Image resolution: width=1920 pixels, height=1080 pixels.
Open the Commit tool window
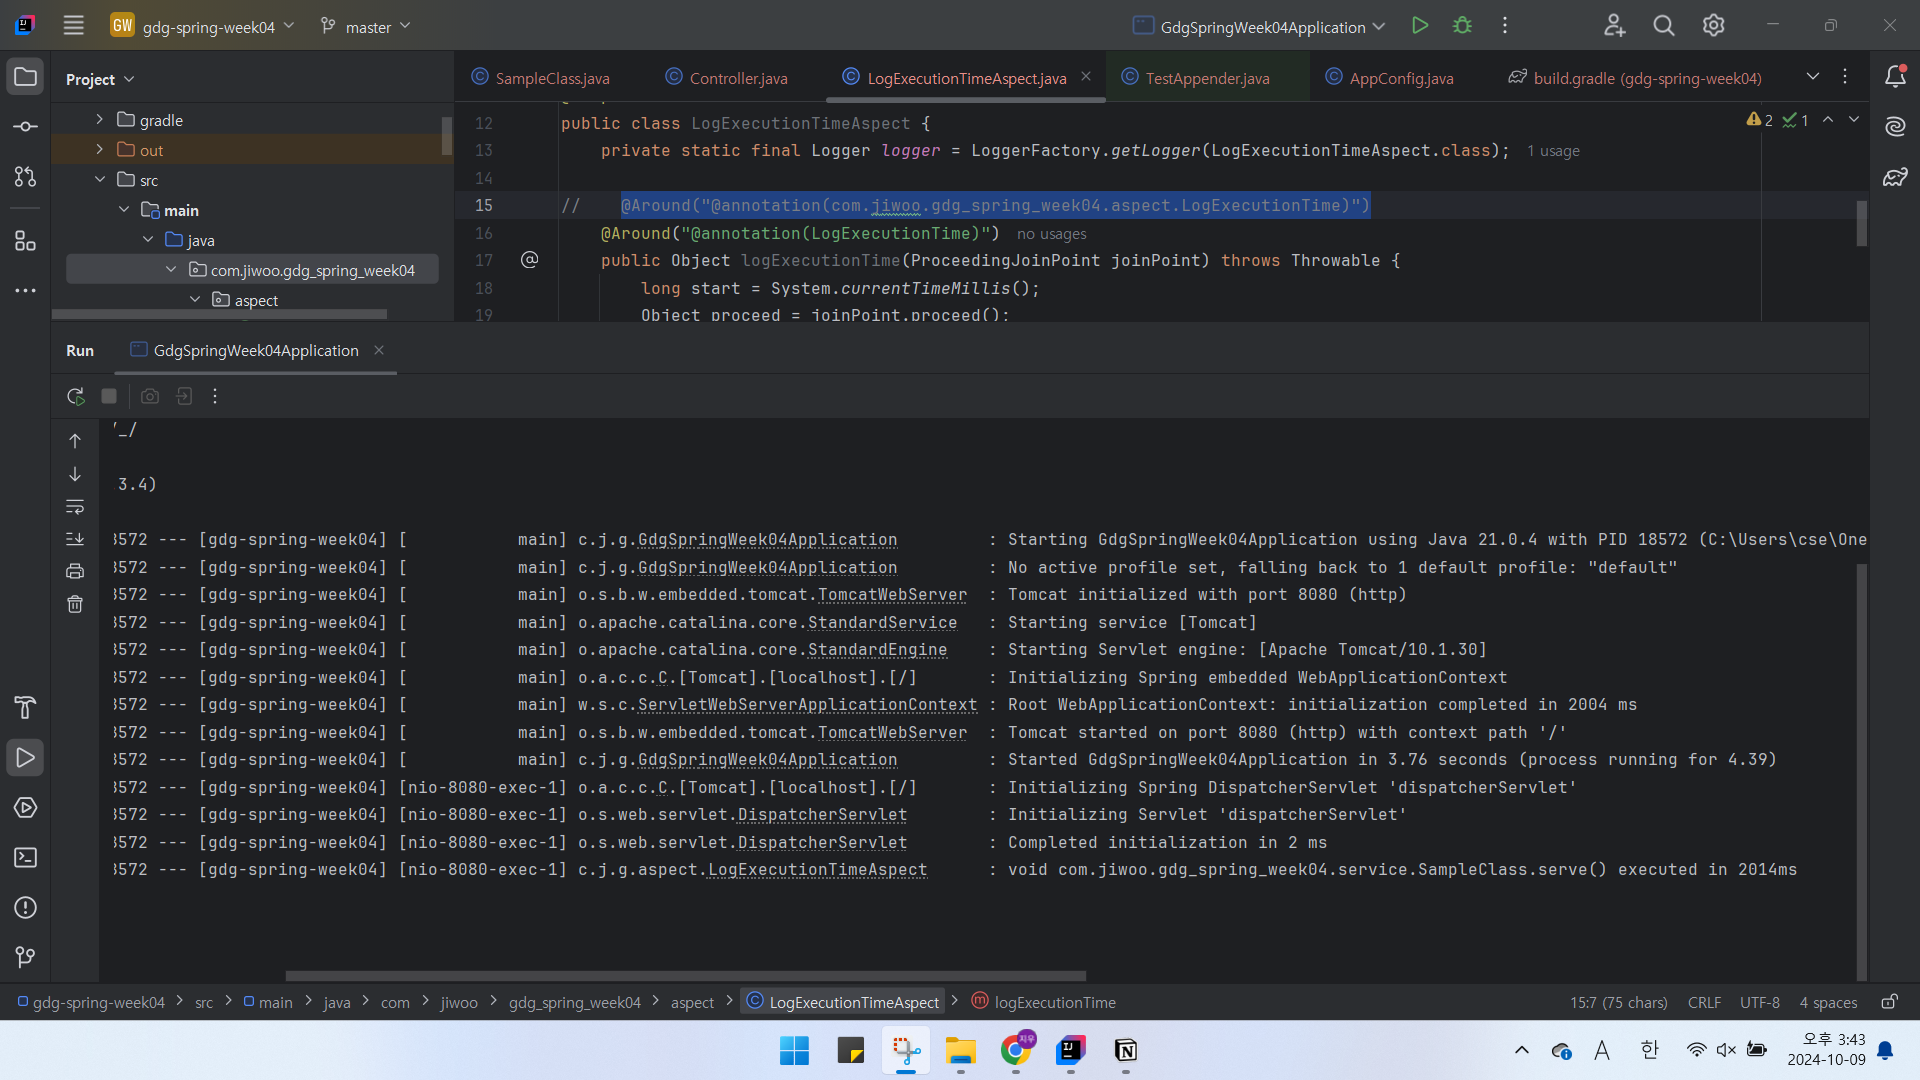pos(25,127)
